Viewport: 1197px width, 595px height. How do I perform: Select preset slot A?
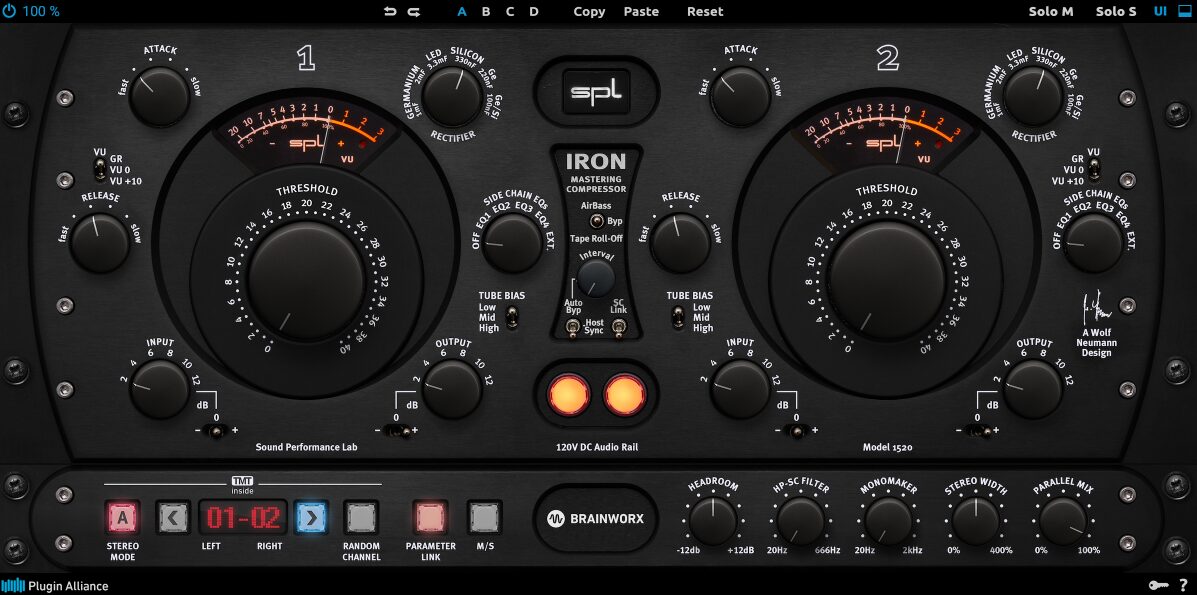point(462,11)
